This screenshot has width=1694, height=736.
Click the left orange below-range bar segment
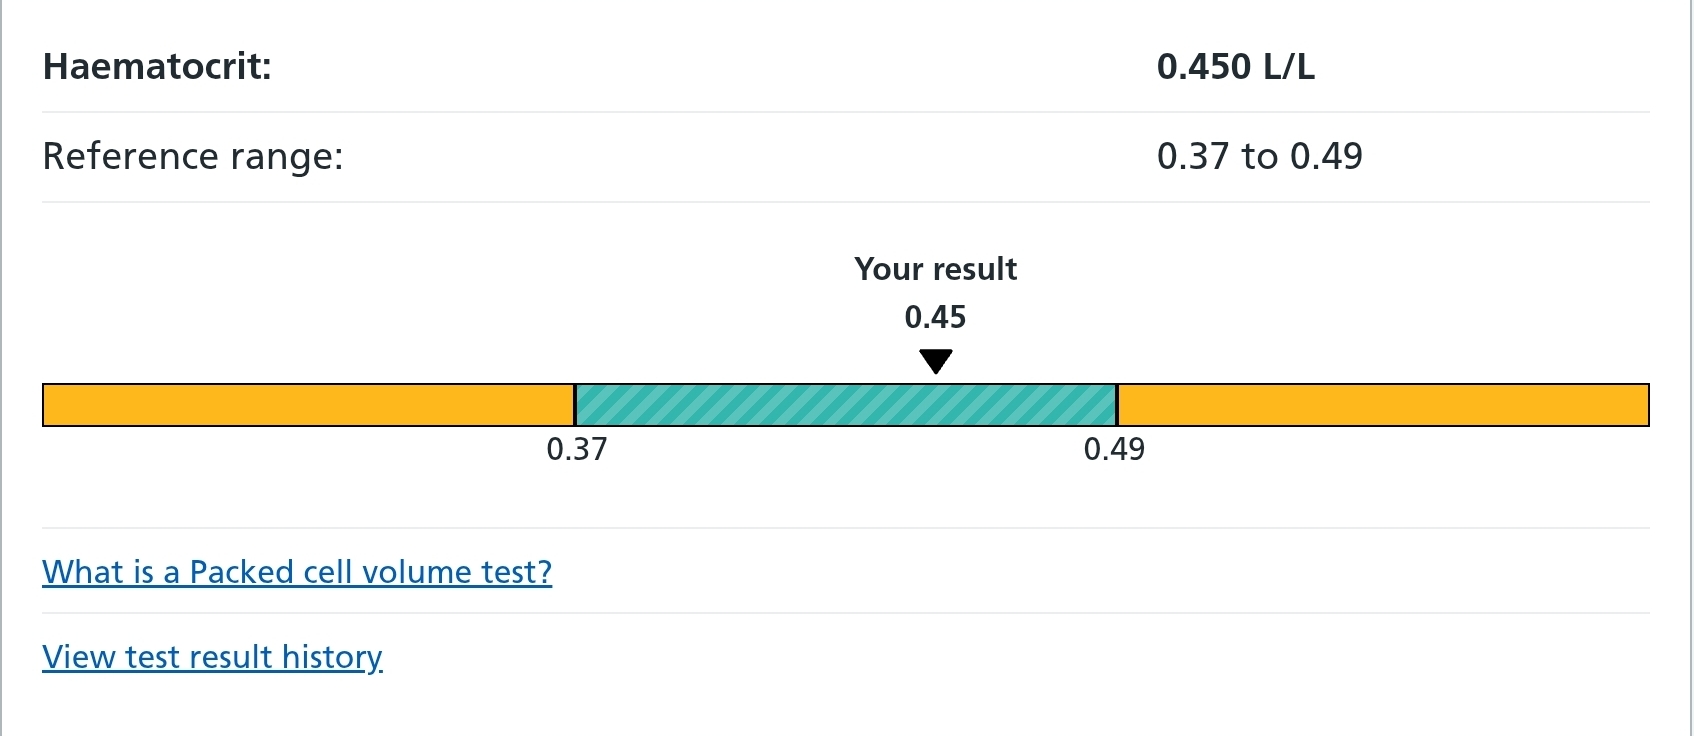308,405
